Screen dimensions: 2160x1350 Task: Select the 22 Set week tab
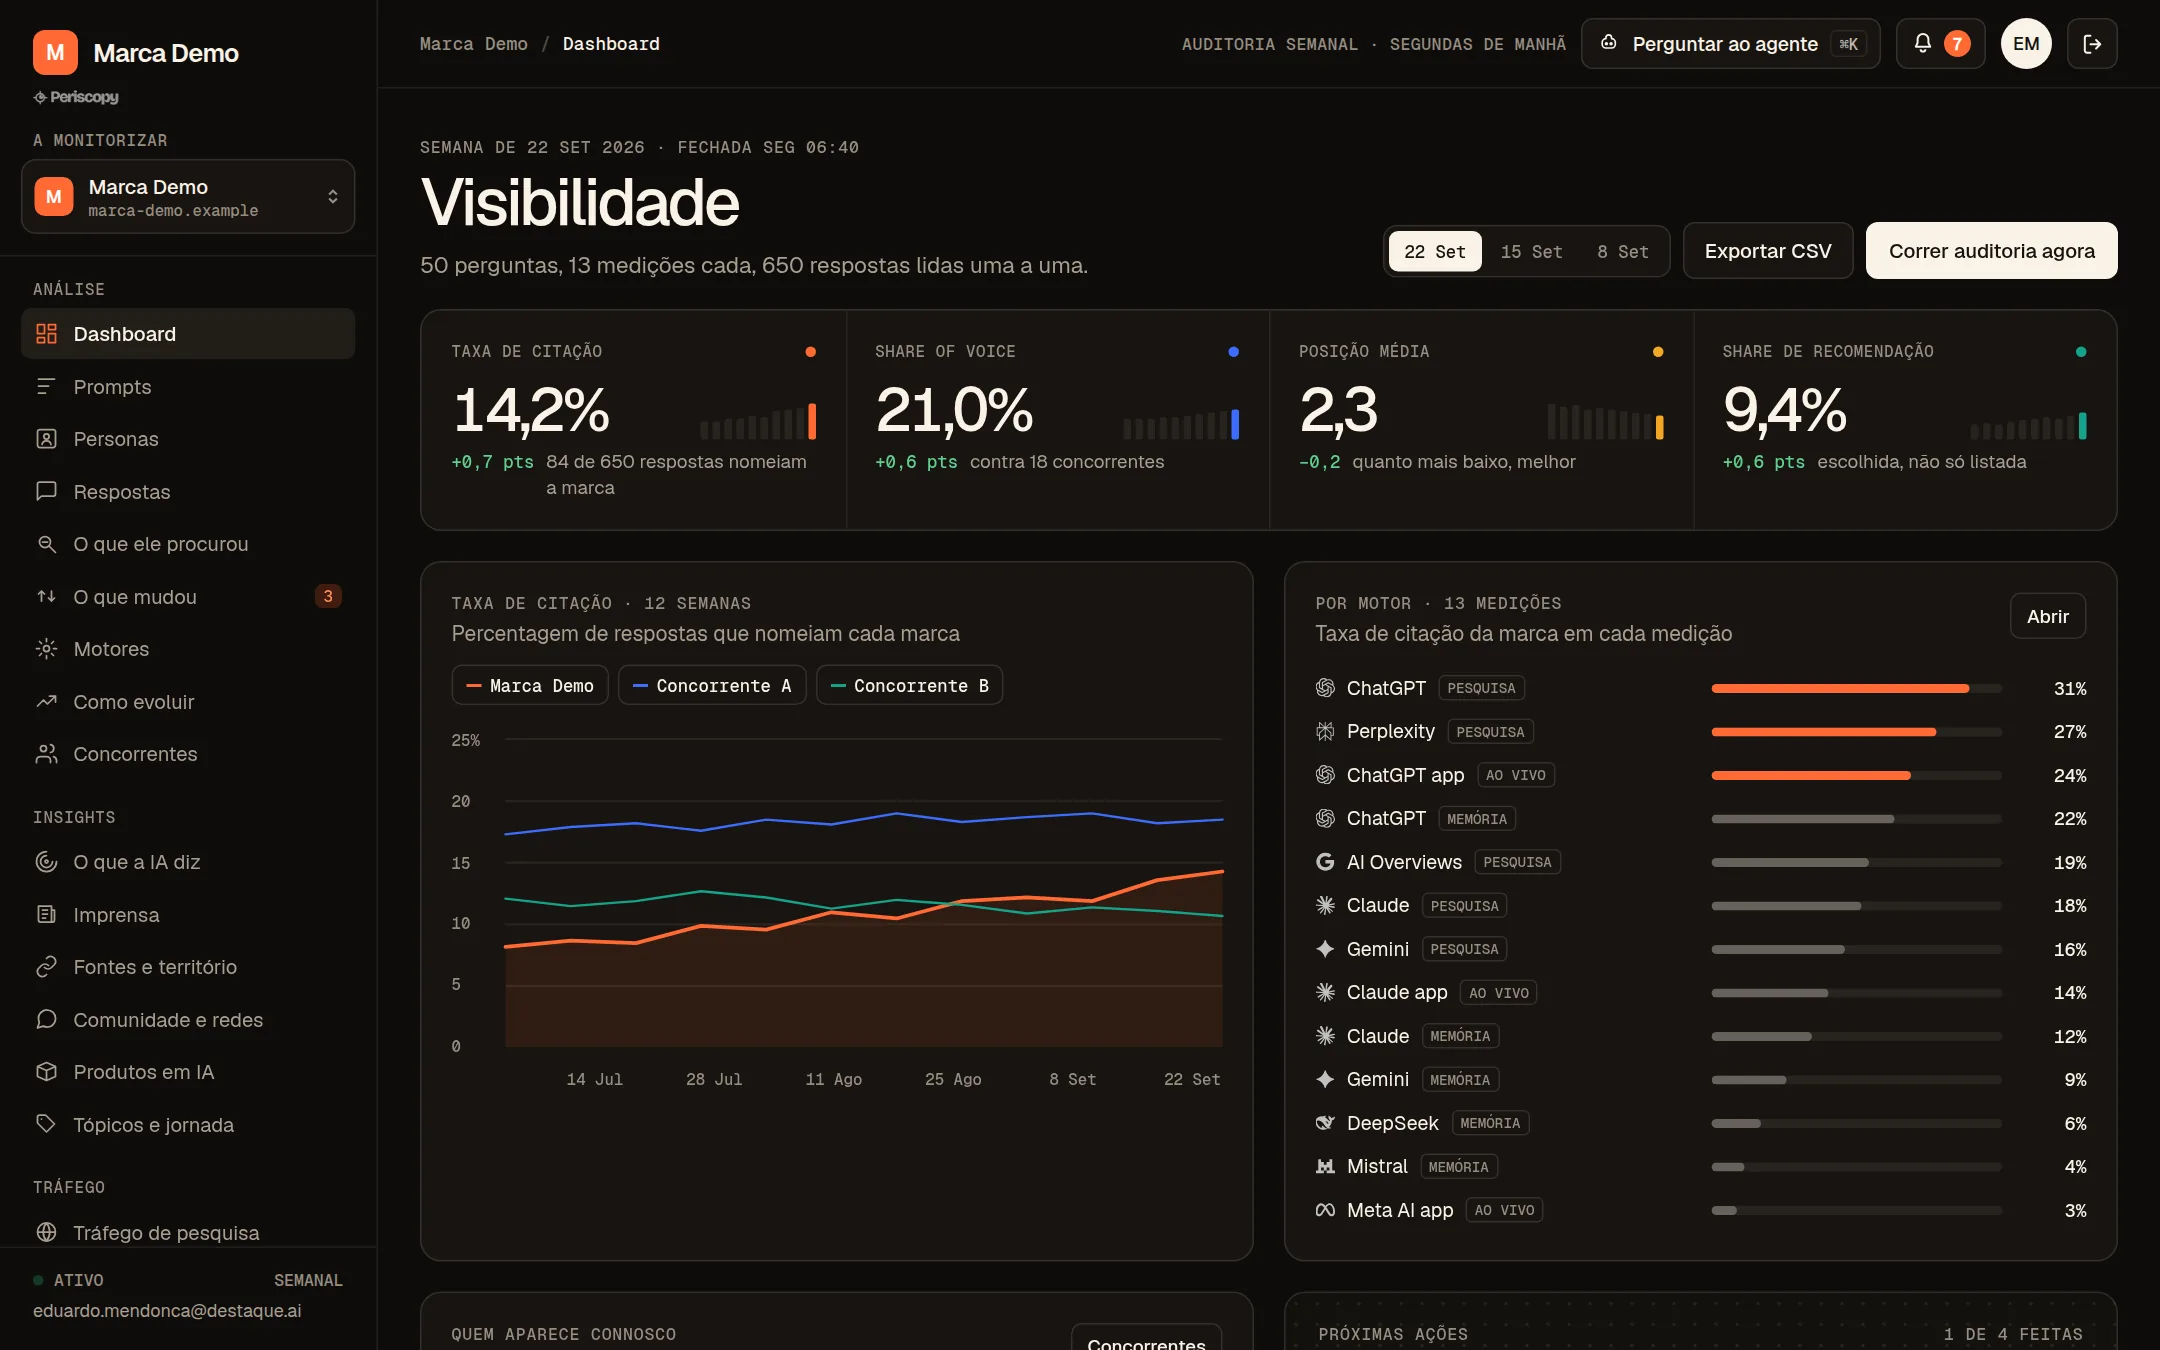click(1435, 252)
